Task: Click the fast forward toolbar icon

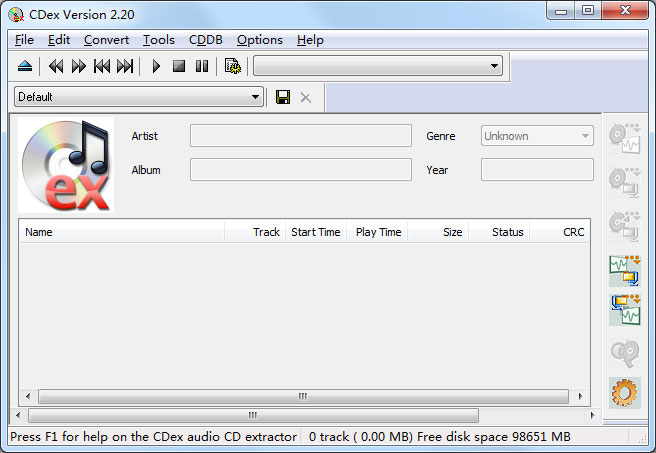Action: (79, 66)
